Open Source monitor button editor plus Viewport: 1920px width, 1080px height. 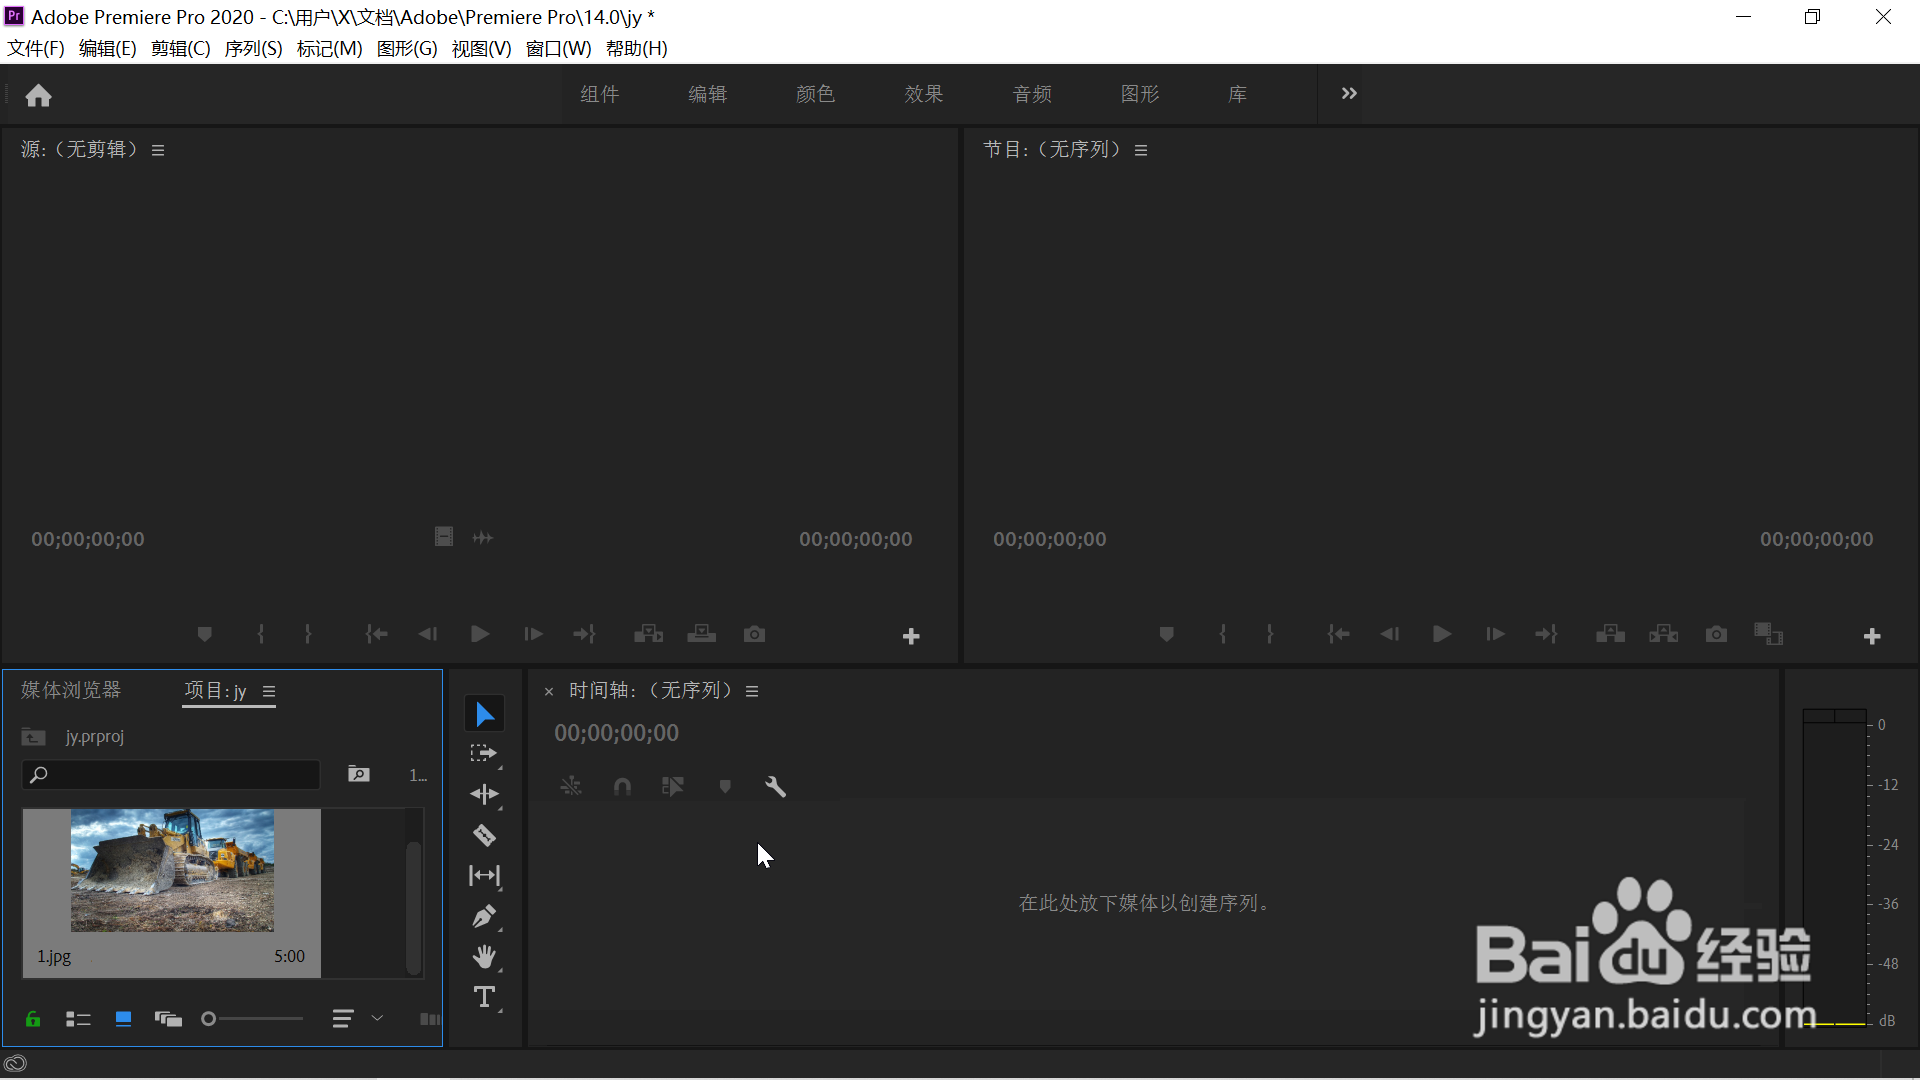911,636
